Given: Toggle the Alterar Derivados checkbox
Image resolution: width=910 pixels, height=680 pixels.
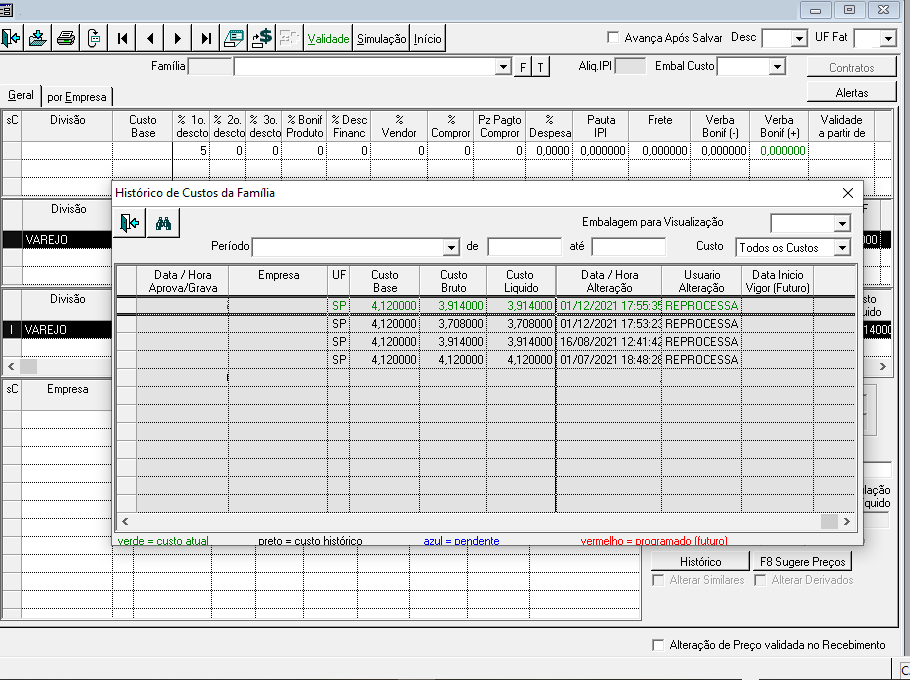Looking at the screenshot, I should (760, 580).
